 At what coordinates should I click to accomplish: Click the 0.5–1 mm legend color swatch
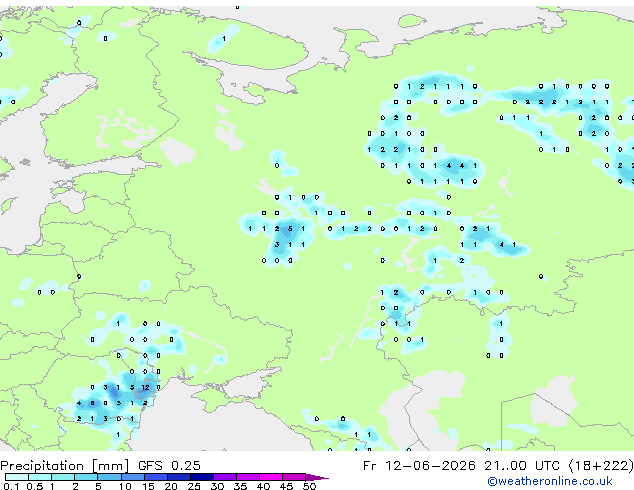tap(40, 477)
